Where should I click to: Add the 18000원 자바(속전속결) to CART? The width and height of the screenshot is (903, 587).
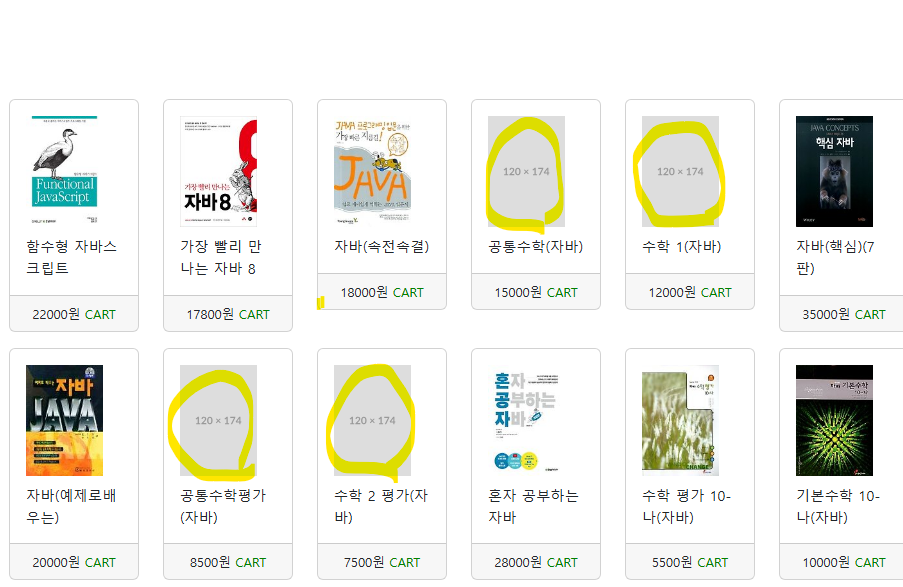408,293
